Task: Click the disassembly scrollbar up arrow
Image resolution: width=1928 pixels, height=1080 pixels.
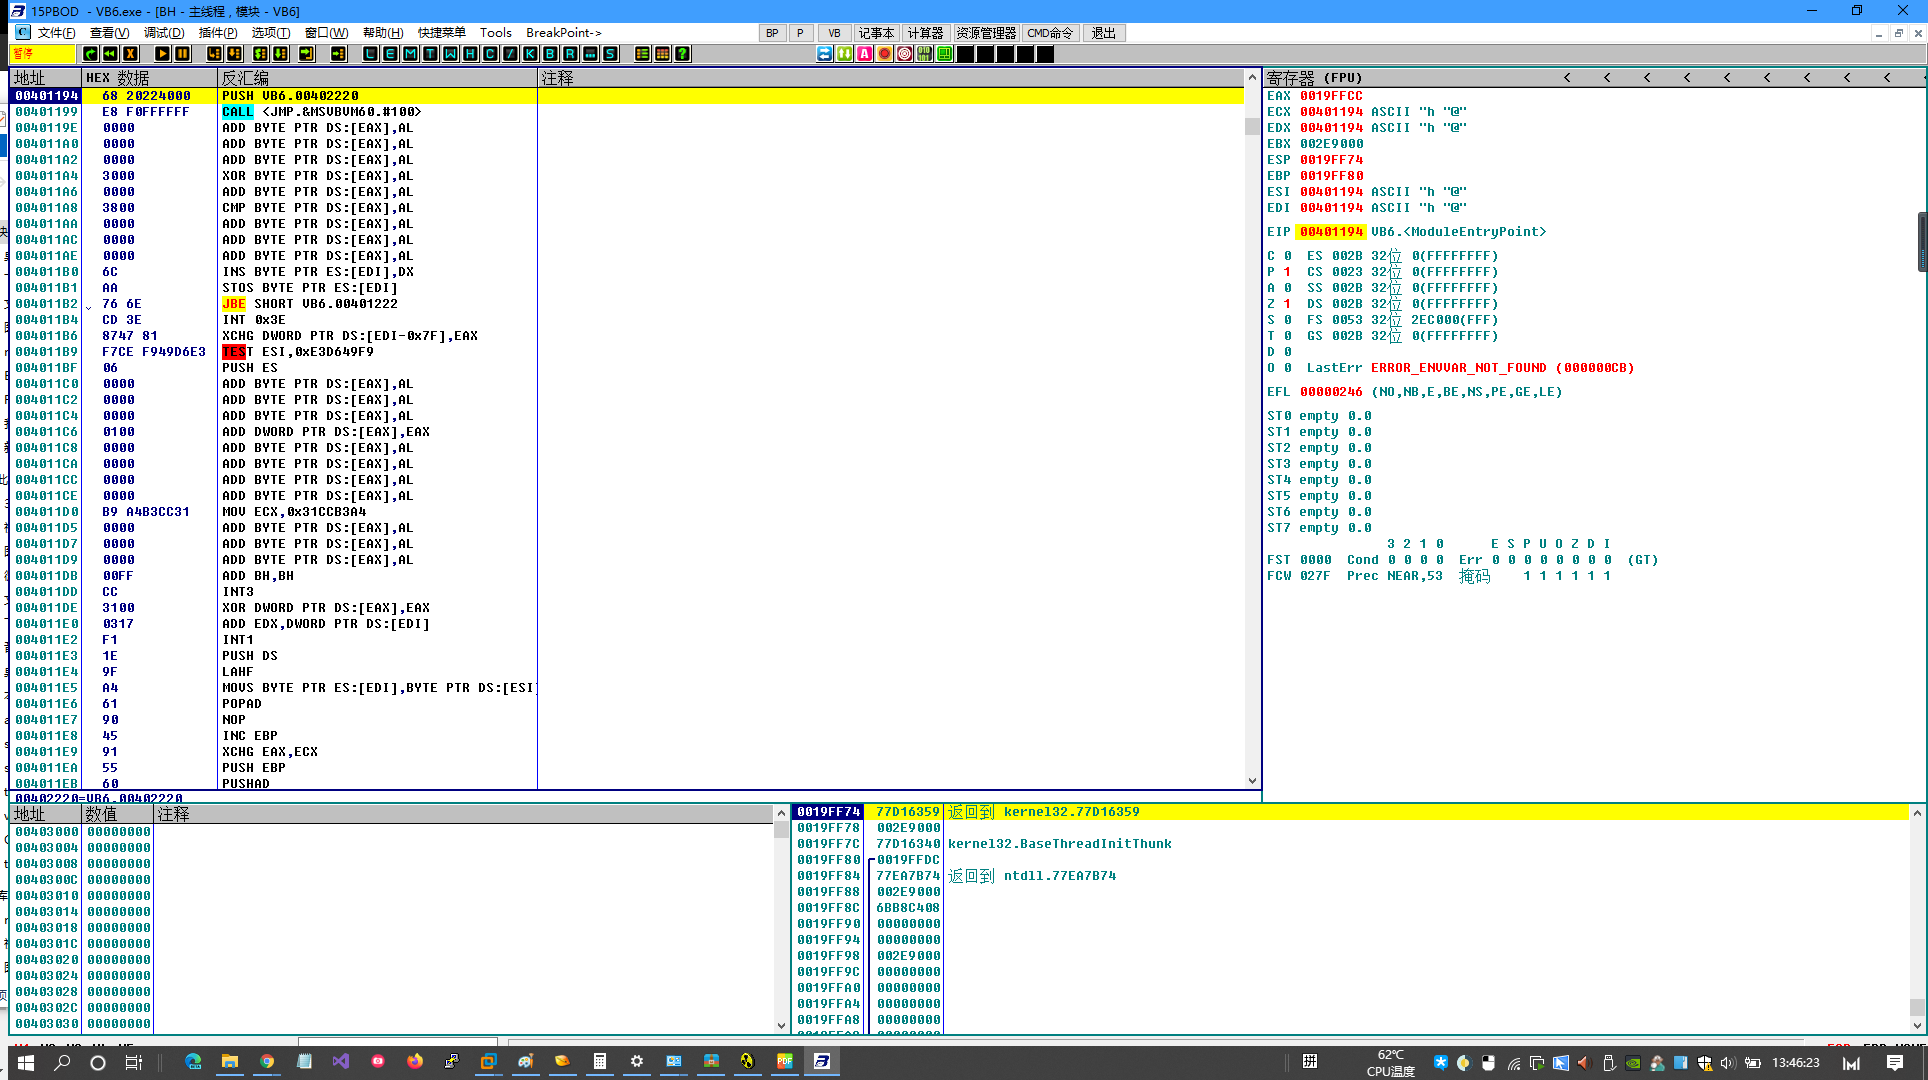Action: (x=1252, y=78)
